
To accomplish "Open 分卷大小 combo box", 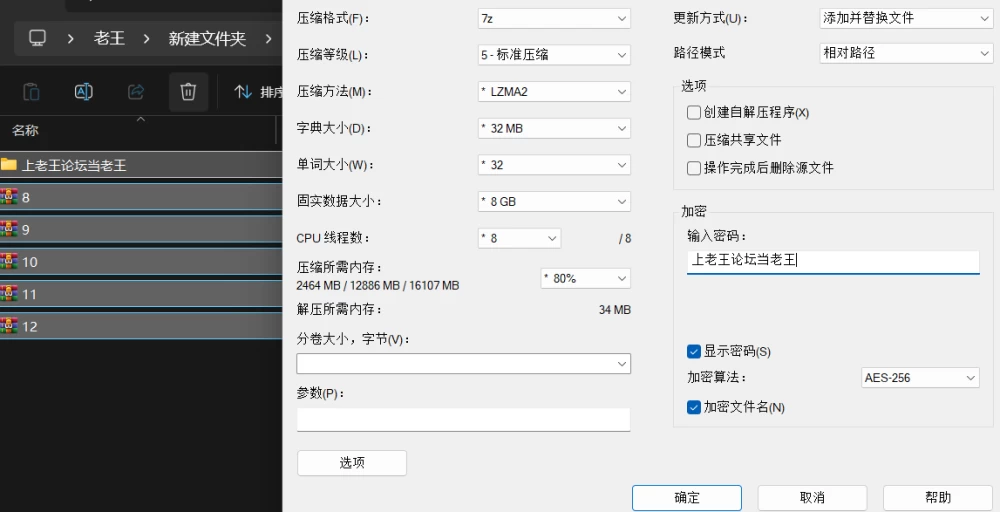I will coord(464,363).
